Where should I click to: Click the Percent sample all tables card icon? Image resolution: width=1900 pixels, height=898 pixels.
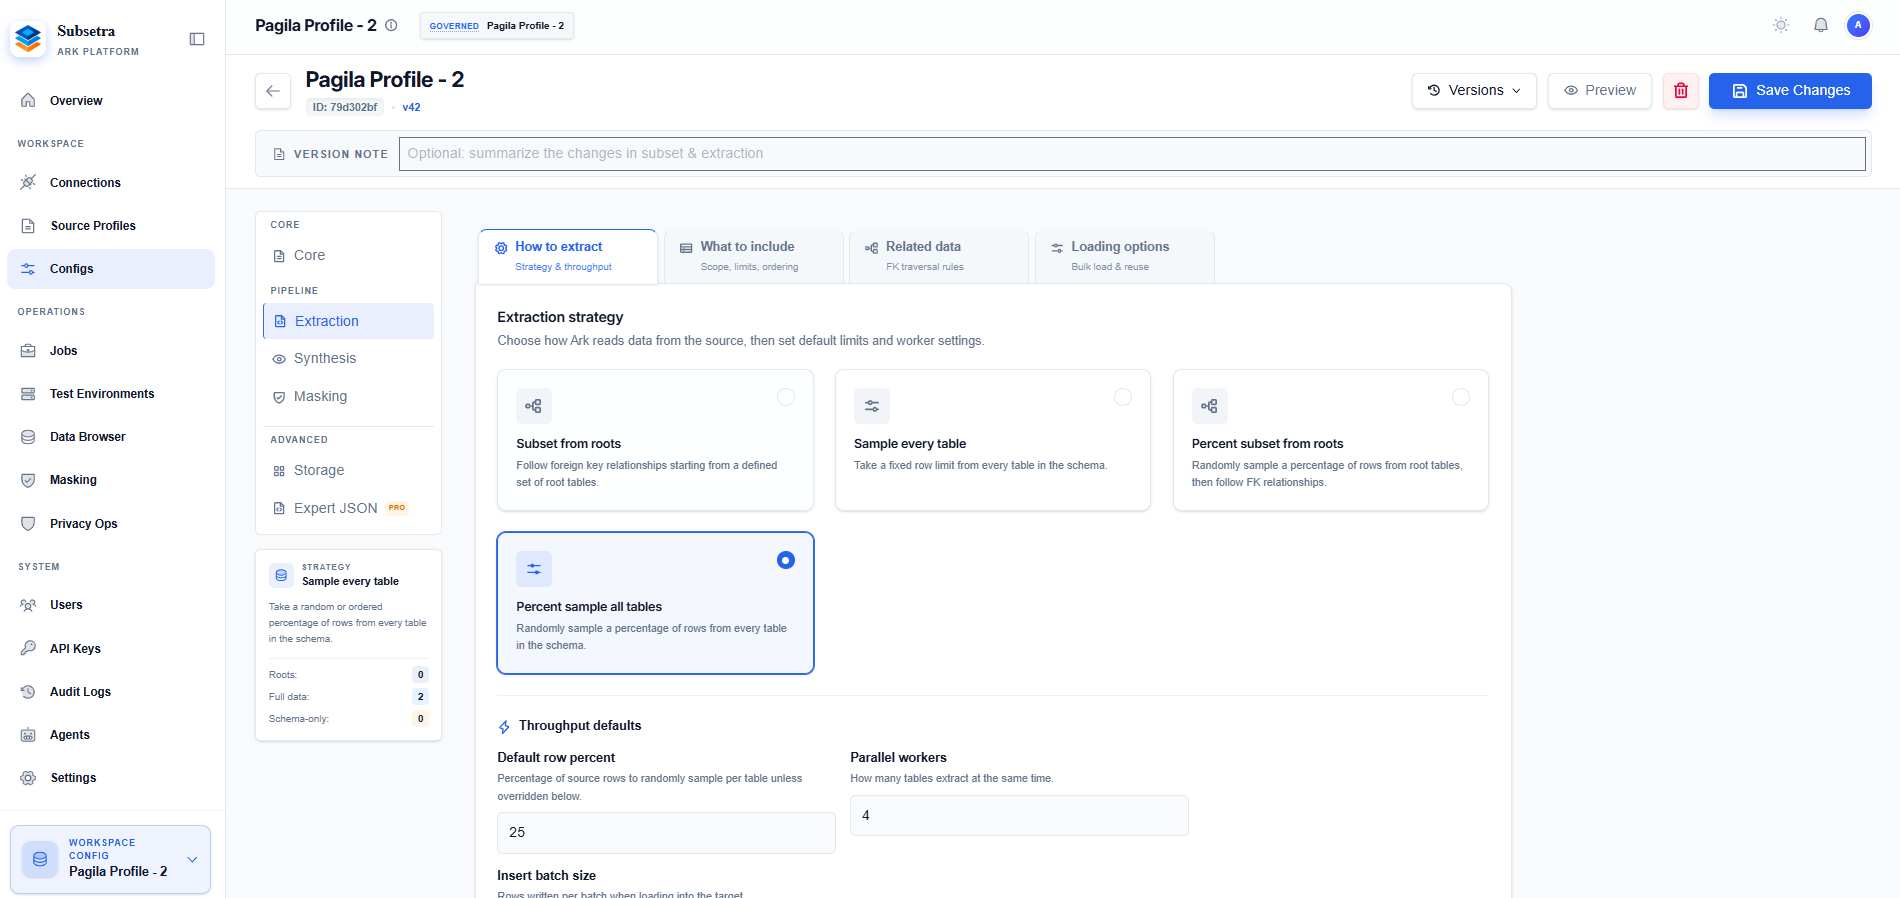pyautogui.click(x=534, y=569)
